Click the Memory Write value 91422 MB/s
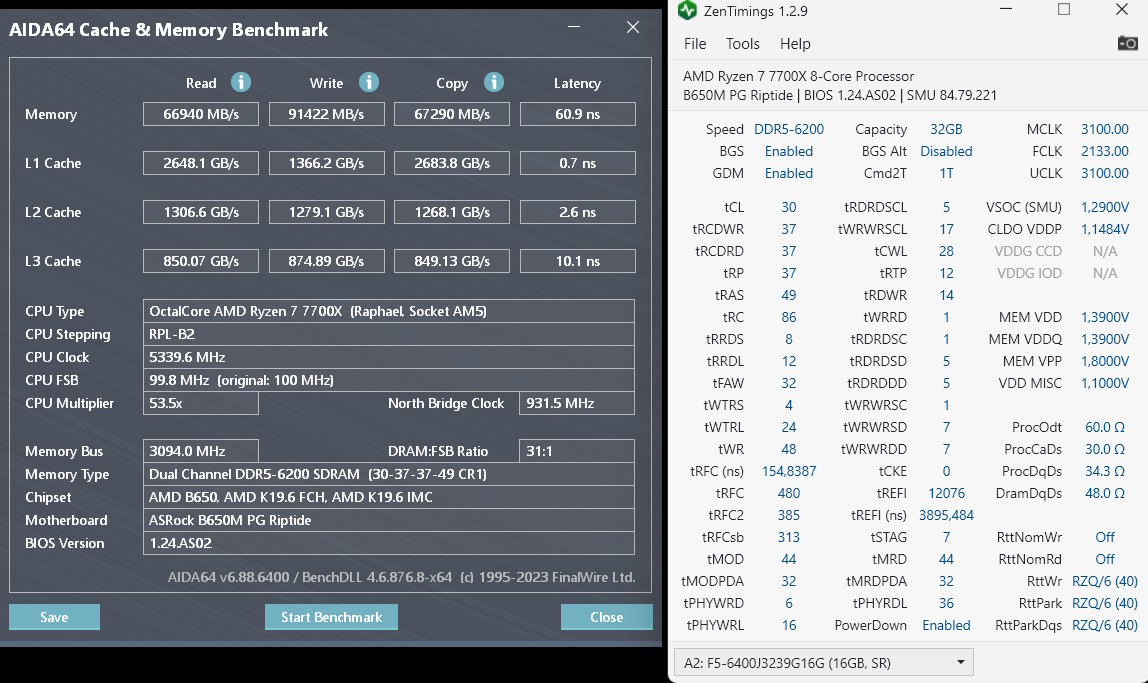The height and width of the screenshot is (683, 1148). (x=327, y=114)
